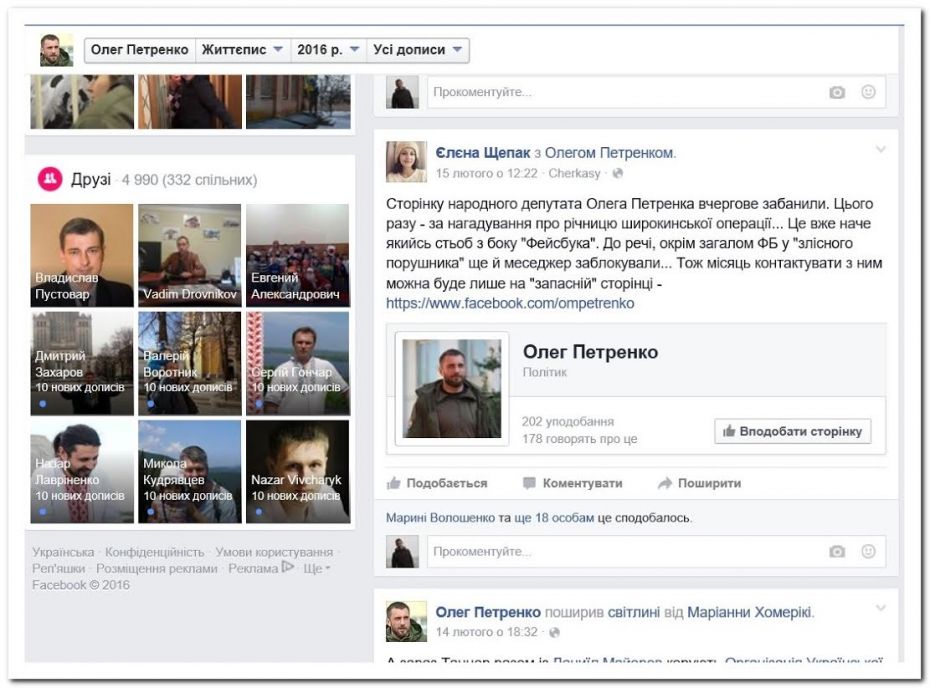Click AdChoices icon next to Реклама
Screen dimensions: 930x688
click(x=288, y=568)
